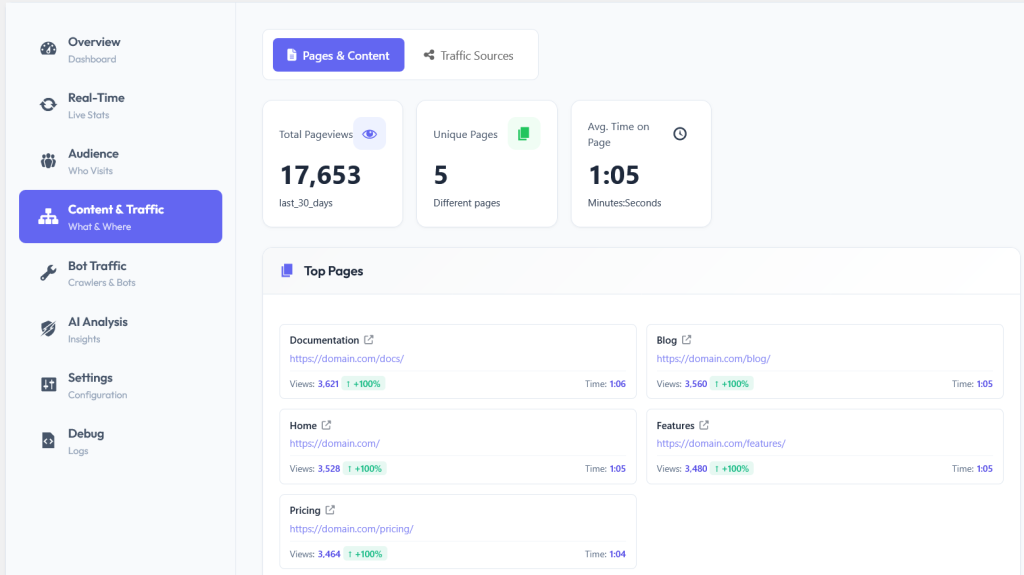The width and height of the screenshot is (1024, 575).
Task: Click the Features page title
Action: [675, 426]
